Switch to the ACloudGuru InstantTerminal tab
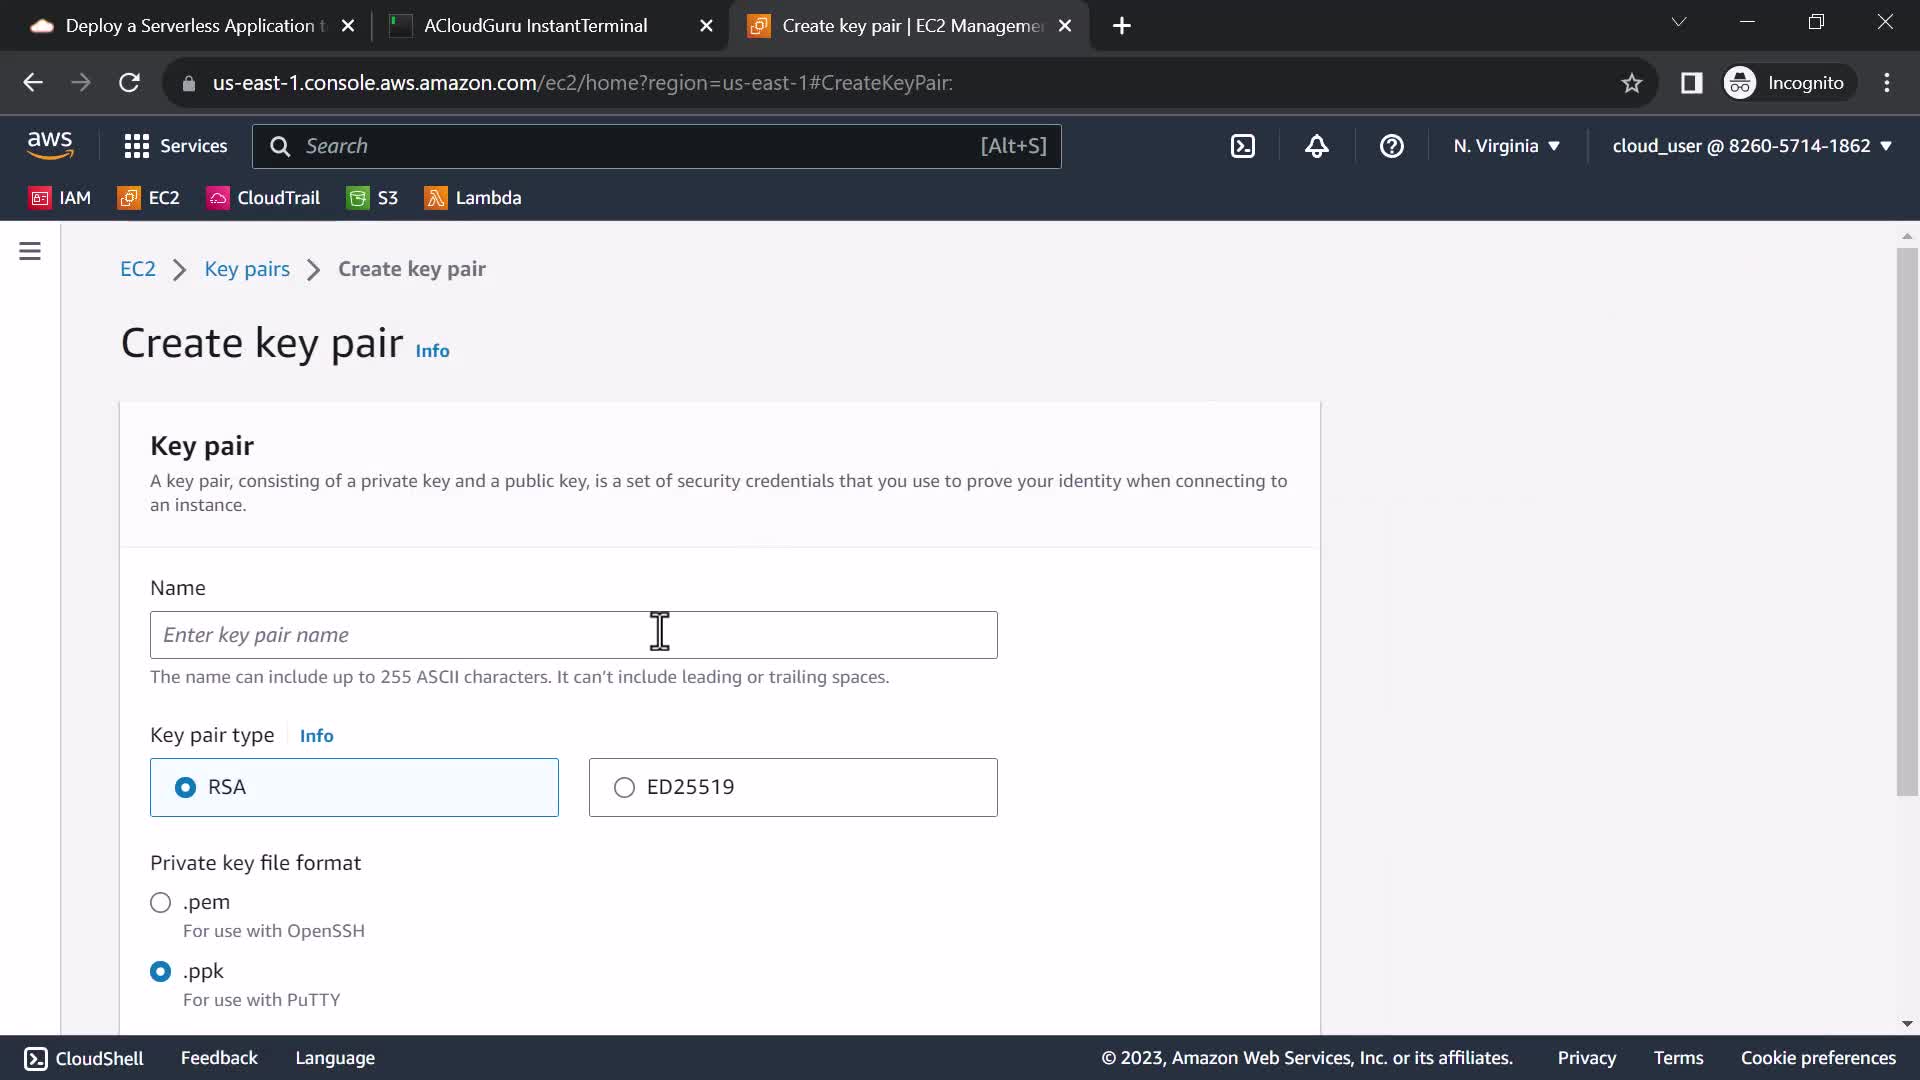The width and height of the screenshot is (1920, 1080). pos(536,26)
